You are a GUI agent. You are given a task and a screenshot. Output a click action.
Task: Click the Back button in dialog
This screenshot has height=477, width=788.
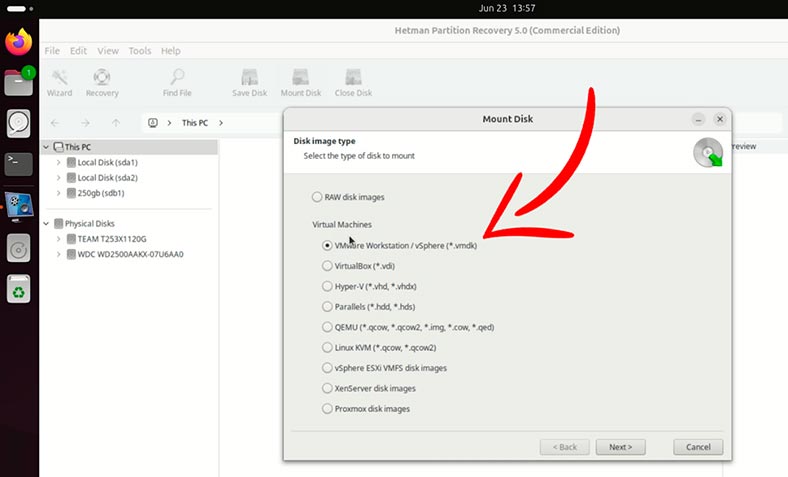[565, 447]
